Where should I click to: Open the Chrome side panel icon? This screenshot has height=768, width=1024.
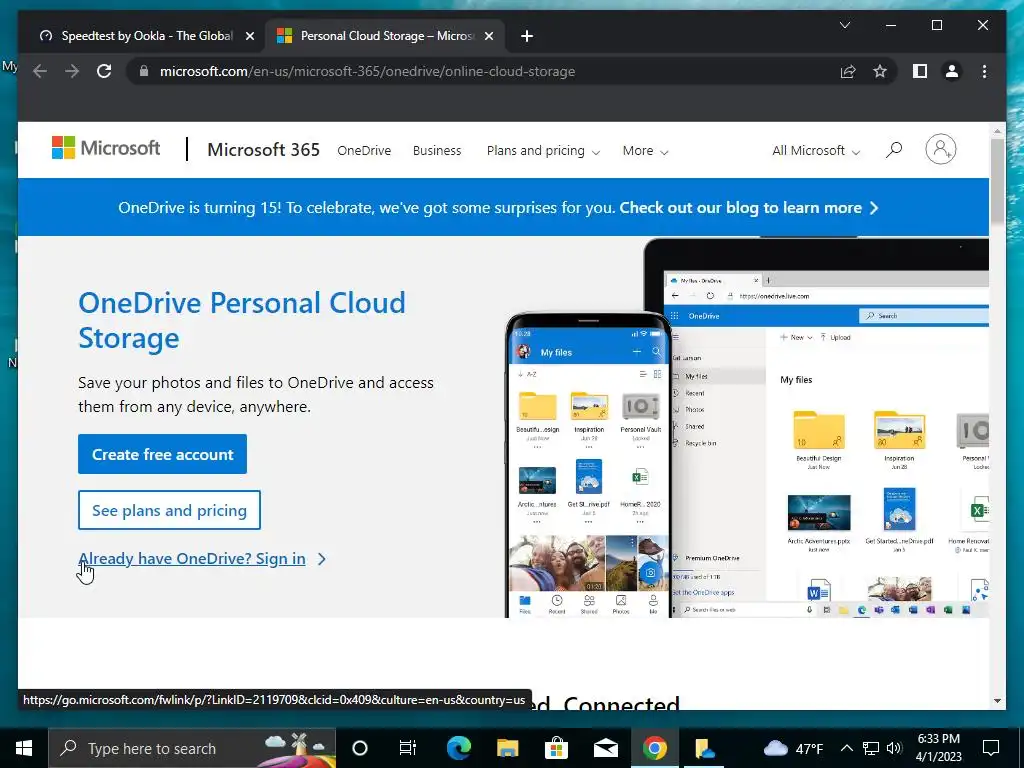coord(920,71)
